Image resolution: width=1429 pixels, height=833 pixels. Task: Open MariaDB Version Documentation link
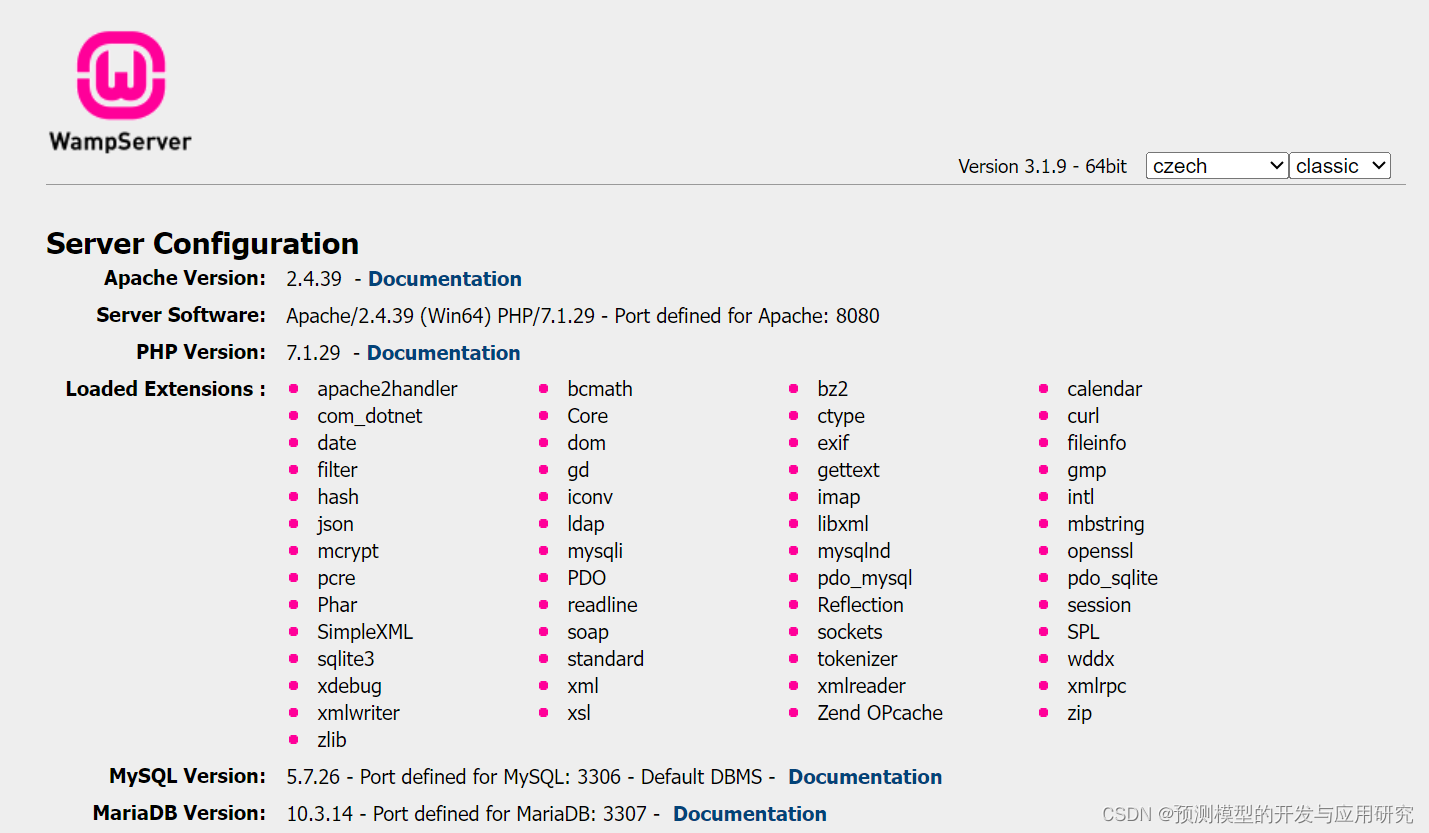coord(750,814)
